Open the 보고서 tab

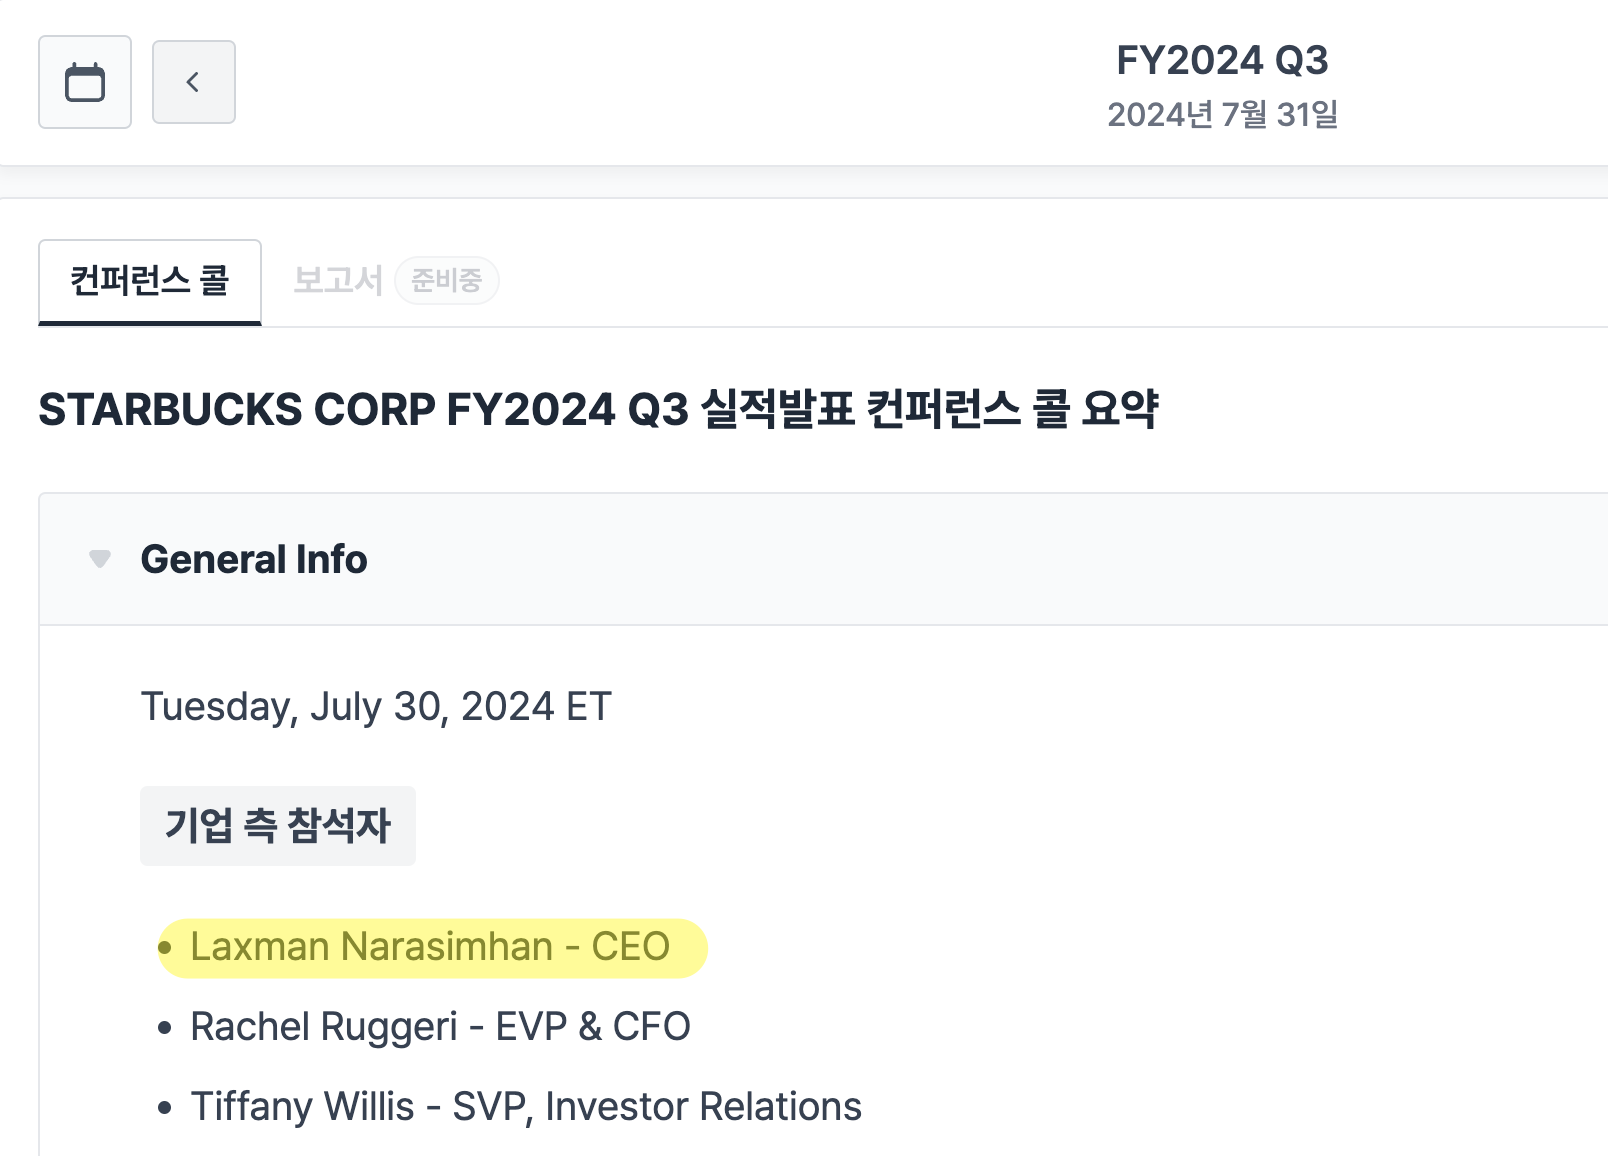[337, 281]
